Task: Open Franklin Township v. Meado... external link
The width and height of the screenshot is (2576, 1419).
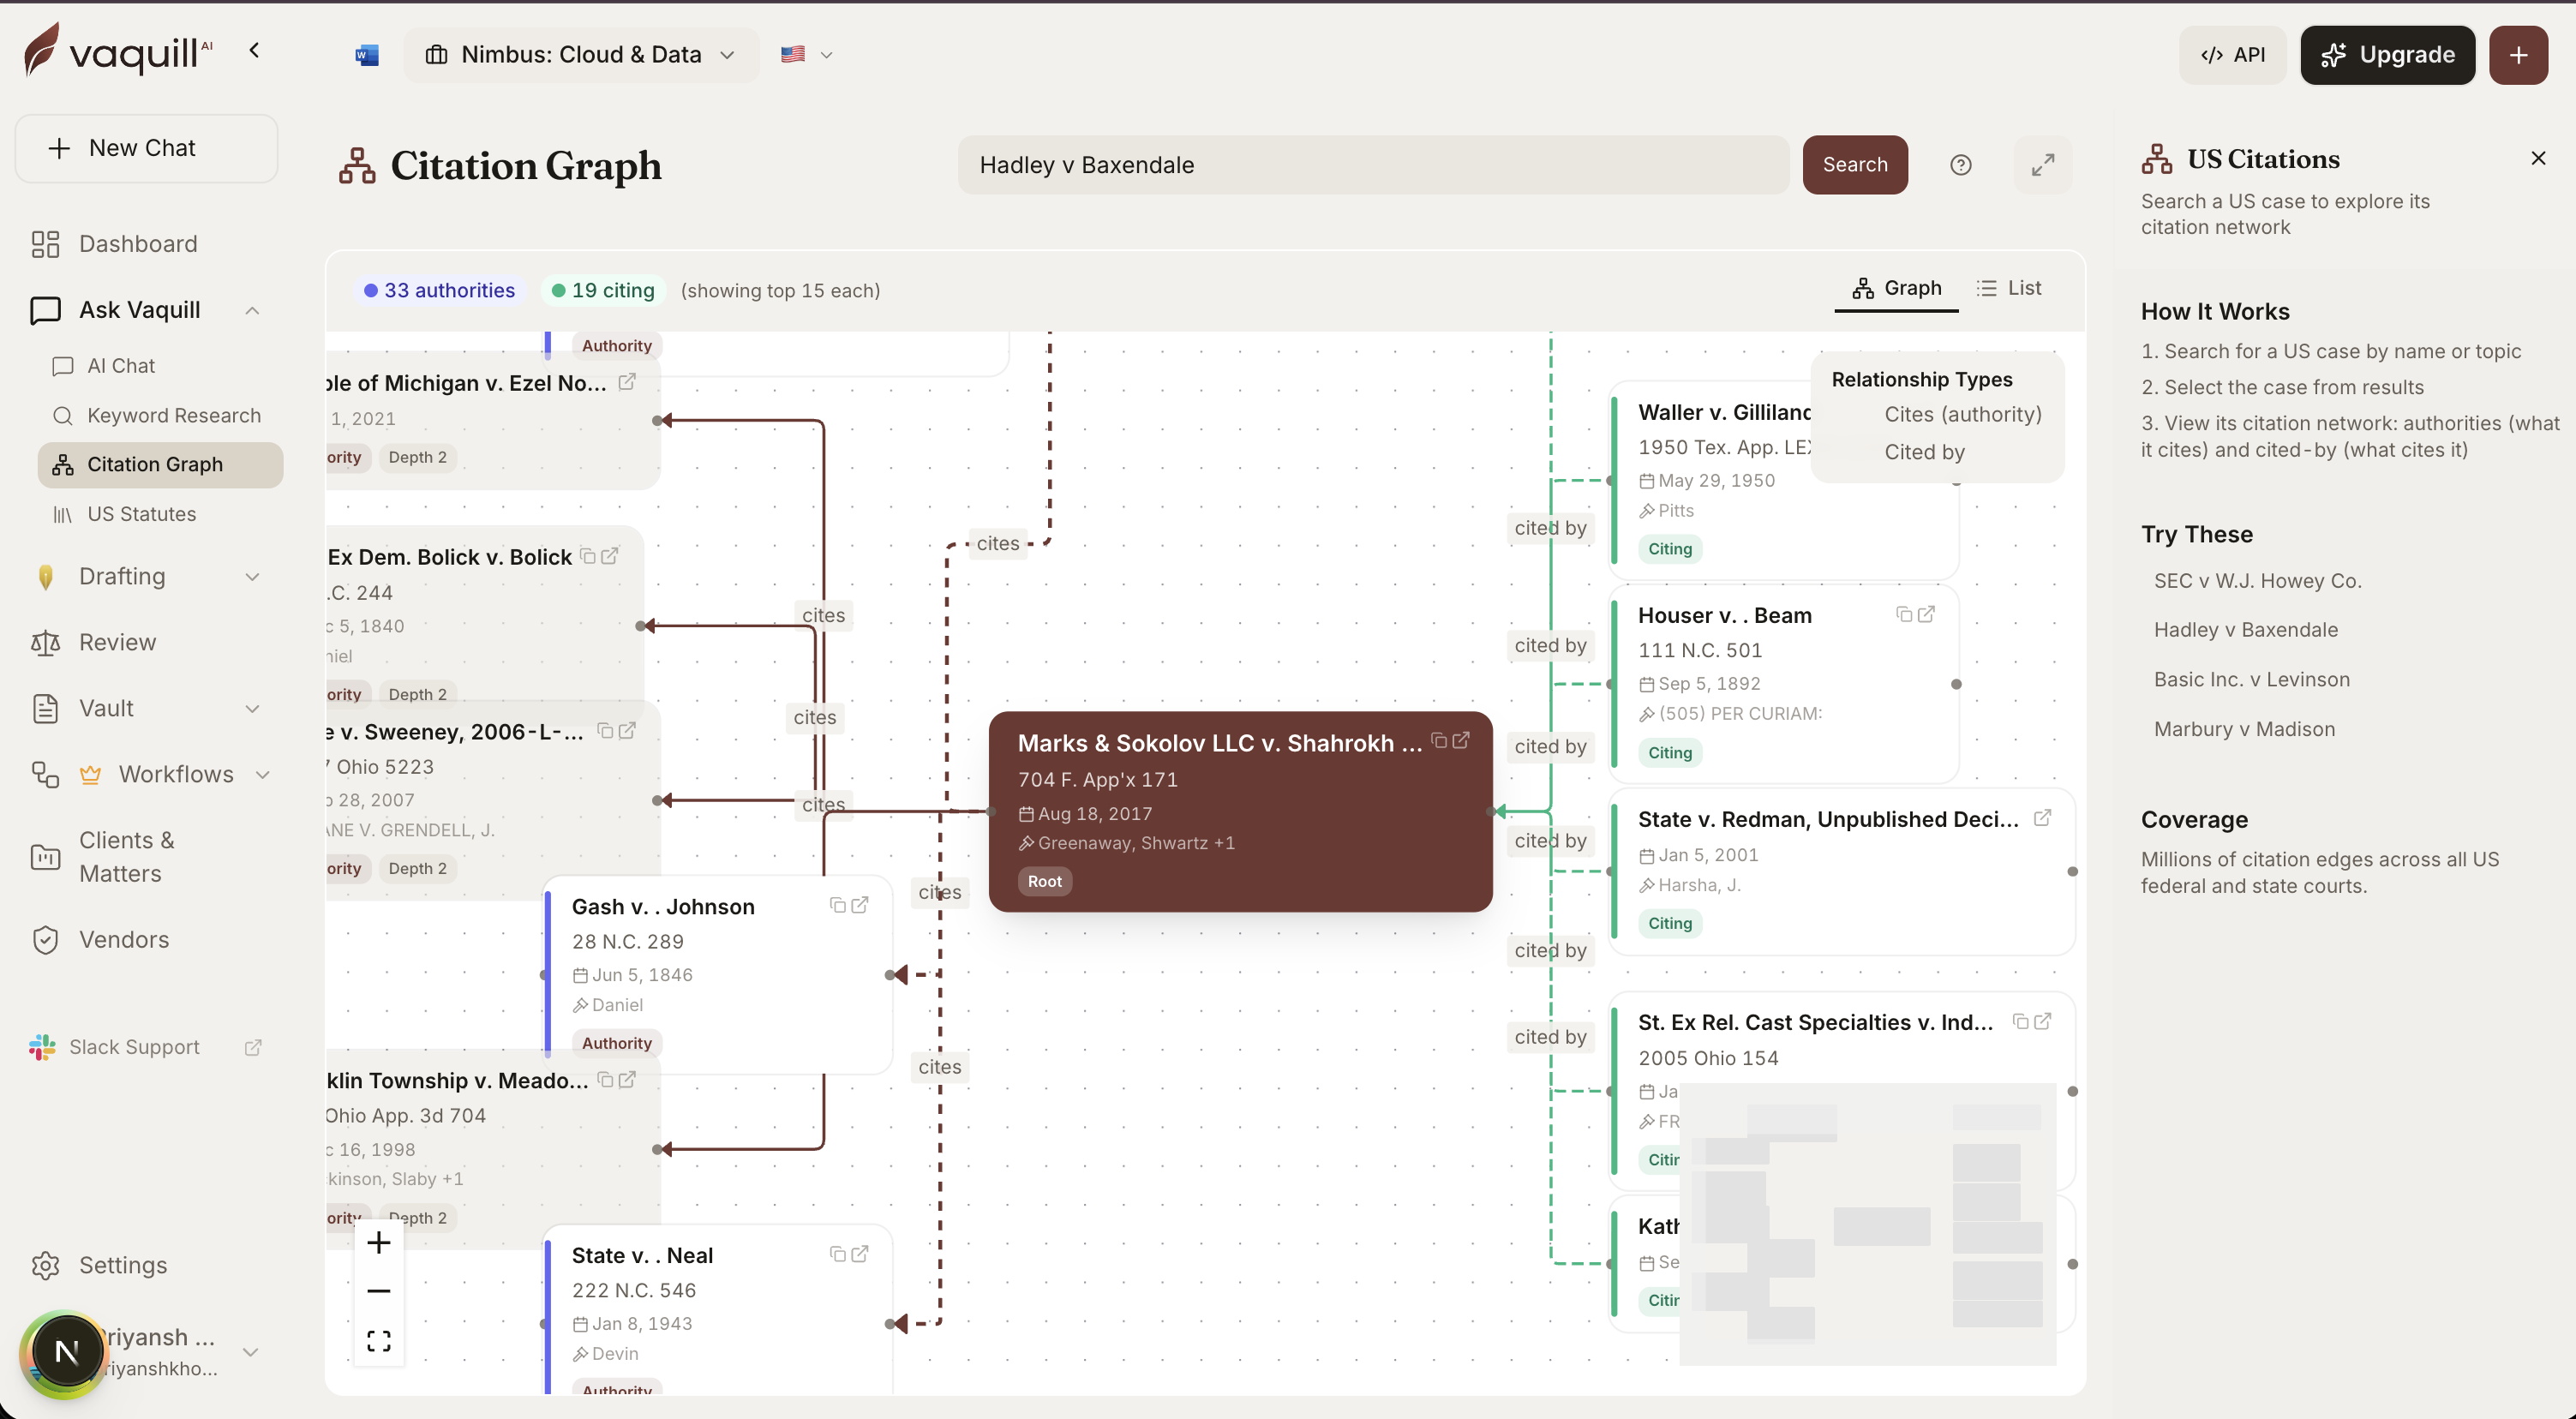Action: pos(627,1080)
